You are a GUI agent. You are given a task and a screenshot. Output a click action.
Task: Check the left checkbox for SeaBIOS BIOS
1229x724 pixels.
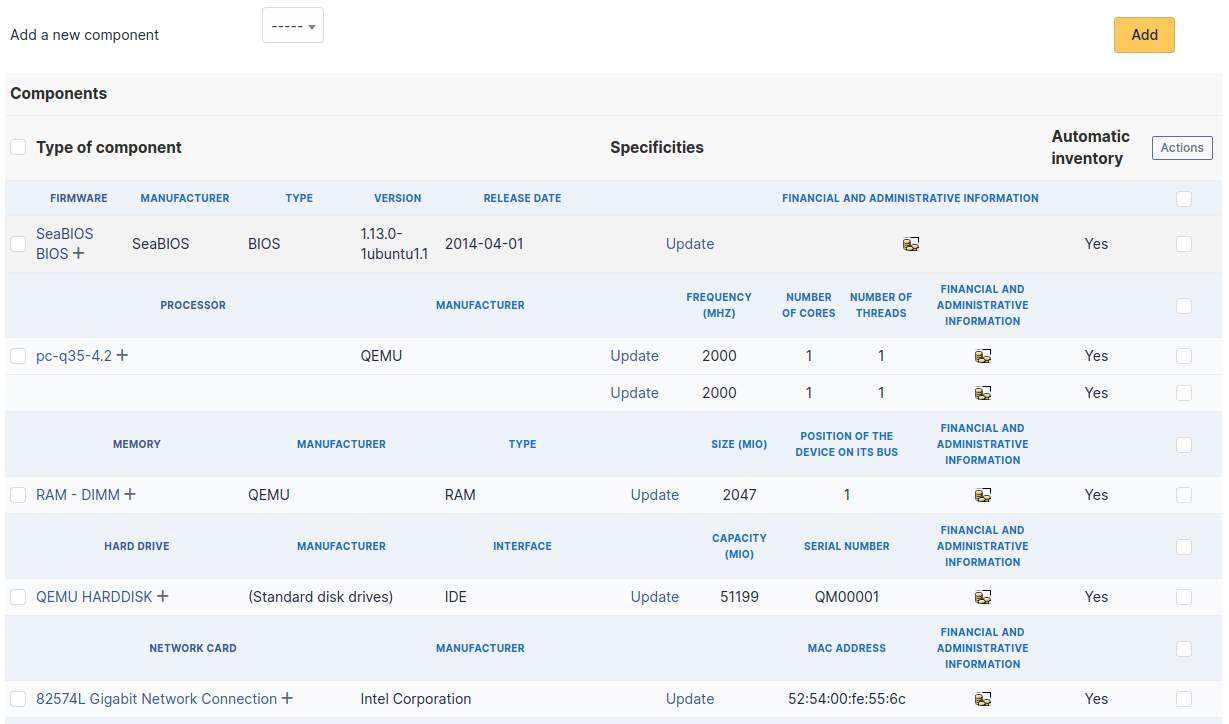pyautogui.click(x=18, y=244)
